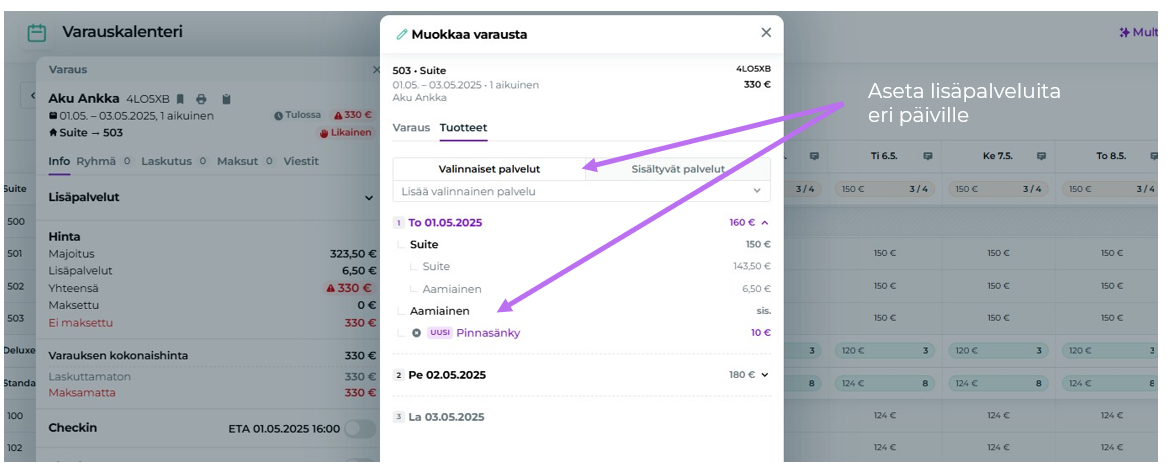Switch to the Varaus tab in dialog
The width and height of the screenshot is (1168, 471).
pyautogui.click(x=410, y=128)
